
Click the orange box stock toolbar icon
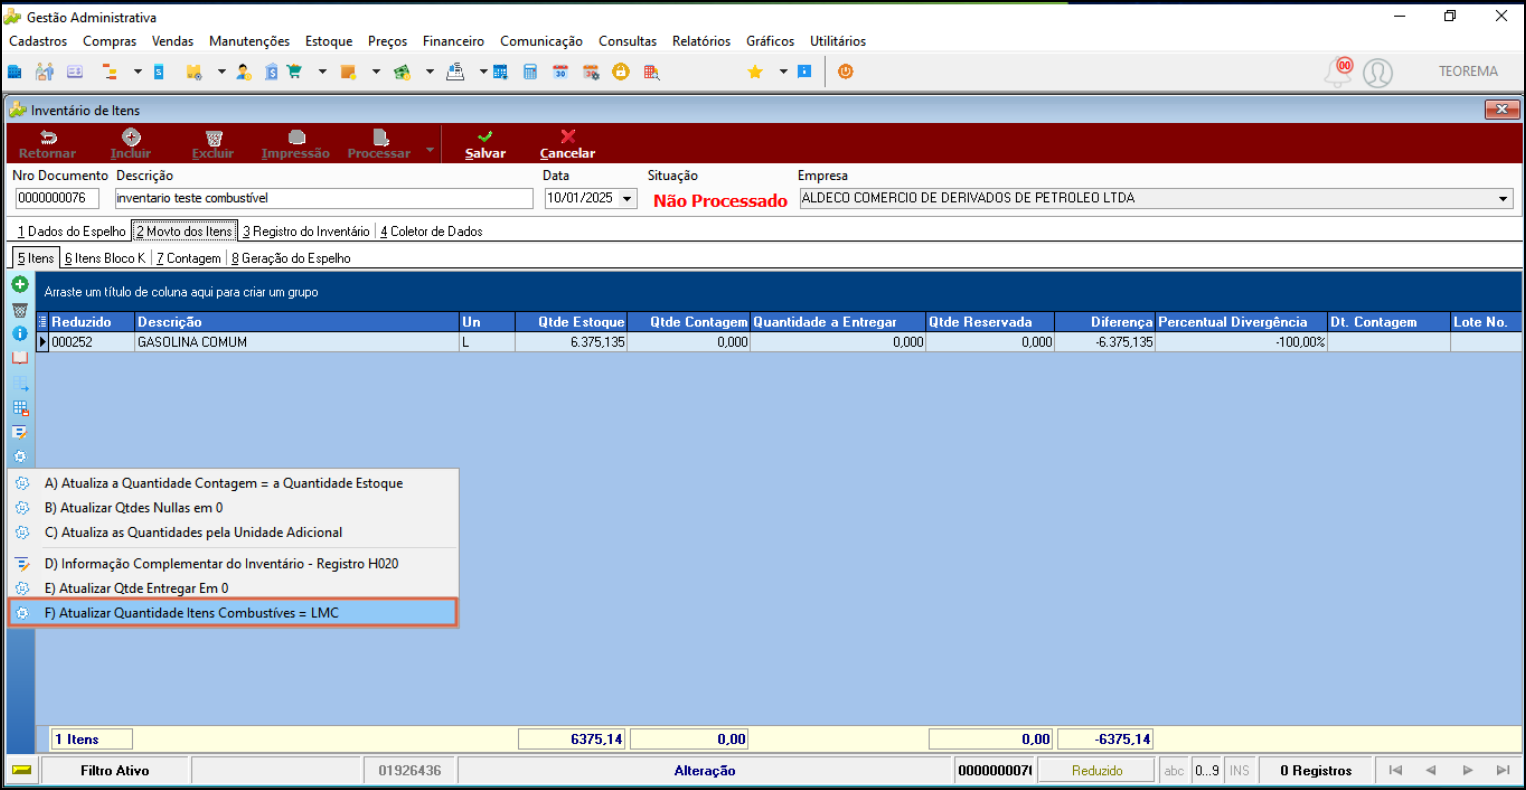tap(348, 72)
